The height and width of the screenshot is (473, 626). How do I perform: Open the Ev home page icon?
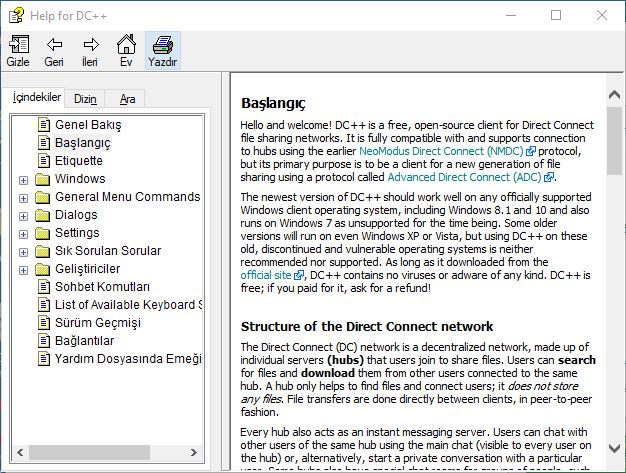click(126, 44)
